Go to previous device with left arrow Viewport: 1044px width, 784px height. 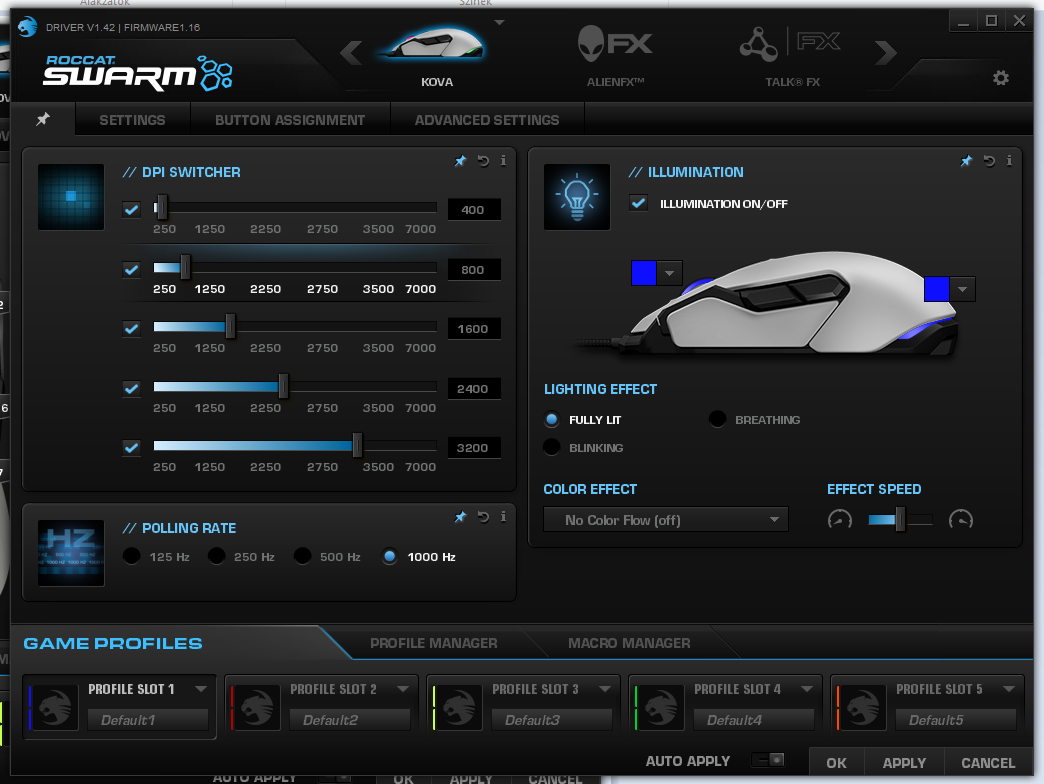coord(351,53)
